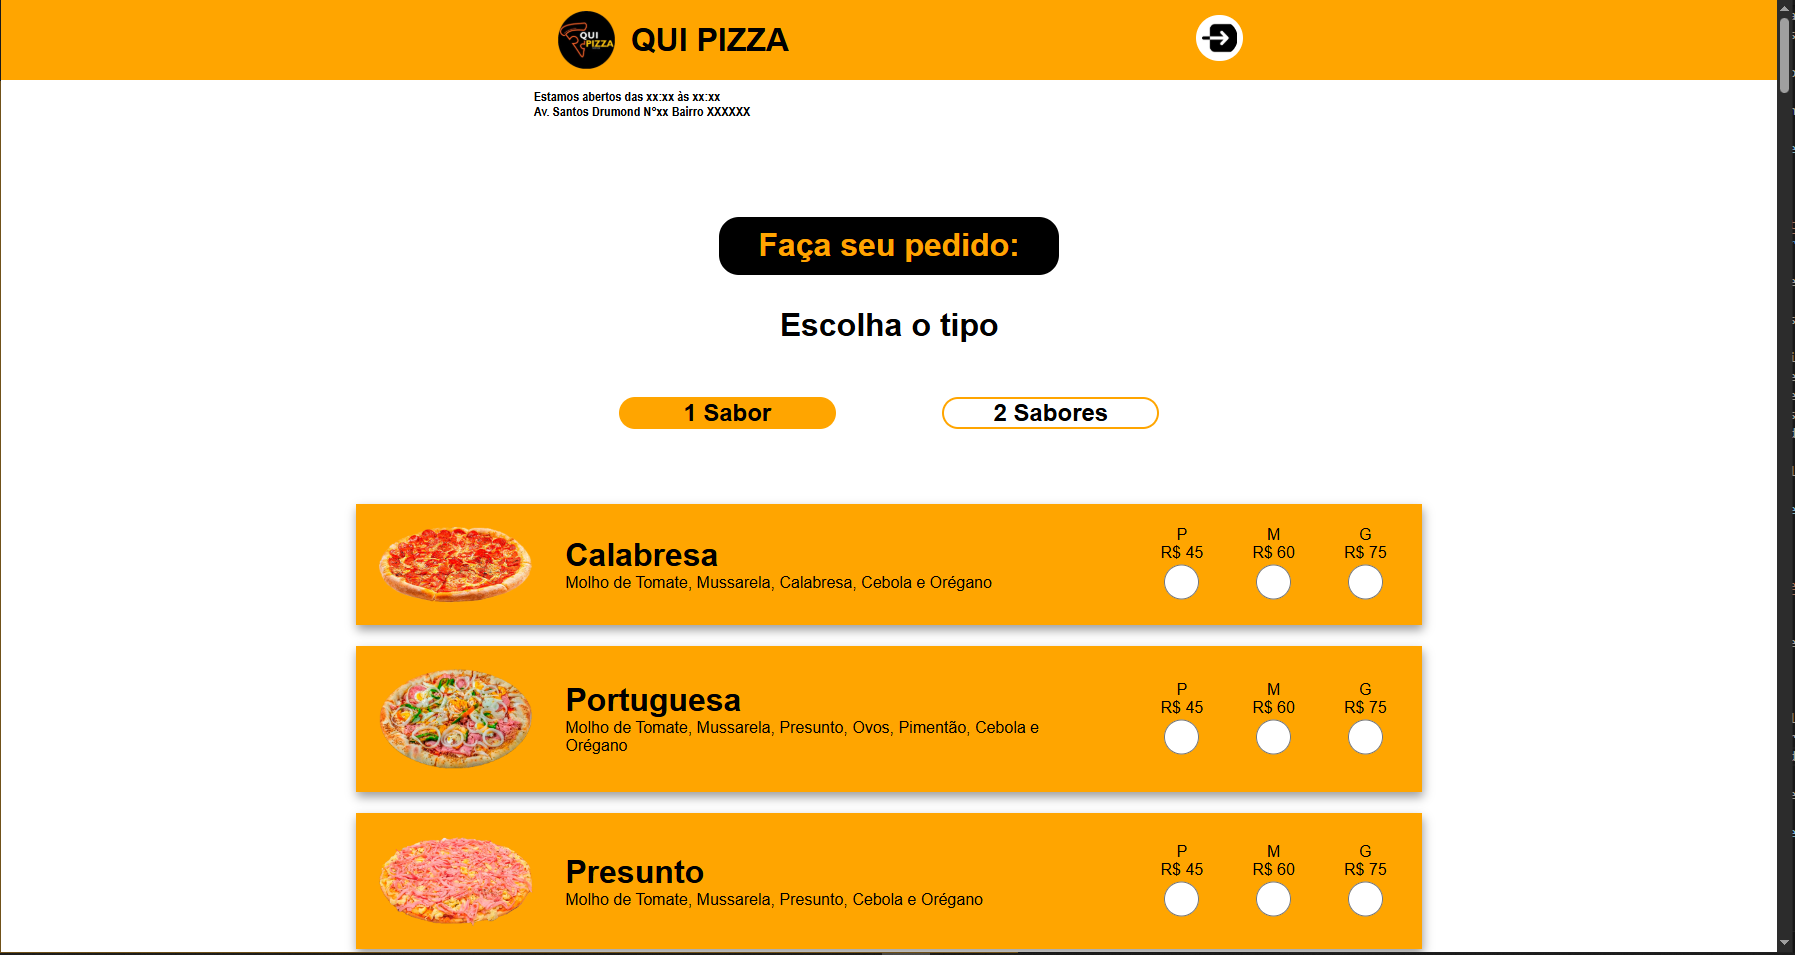Image resolution: width=1795 pixels, height=955 pixels.
Task: Pick size M for Presunto
Action: pyautogui.click(x=1273, y=899)
